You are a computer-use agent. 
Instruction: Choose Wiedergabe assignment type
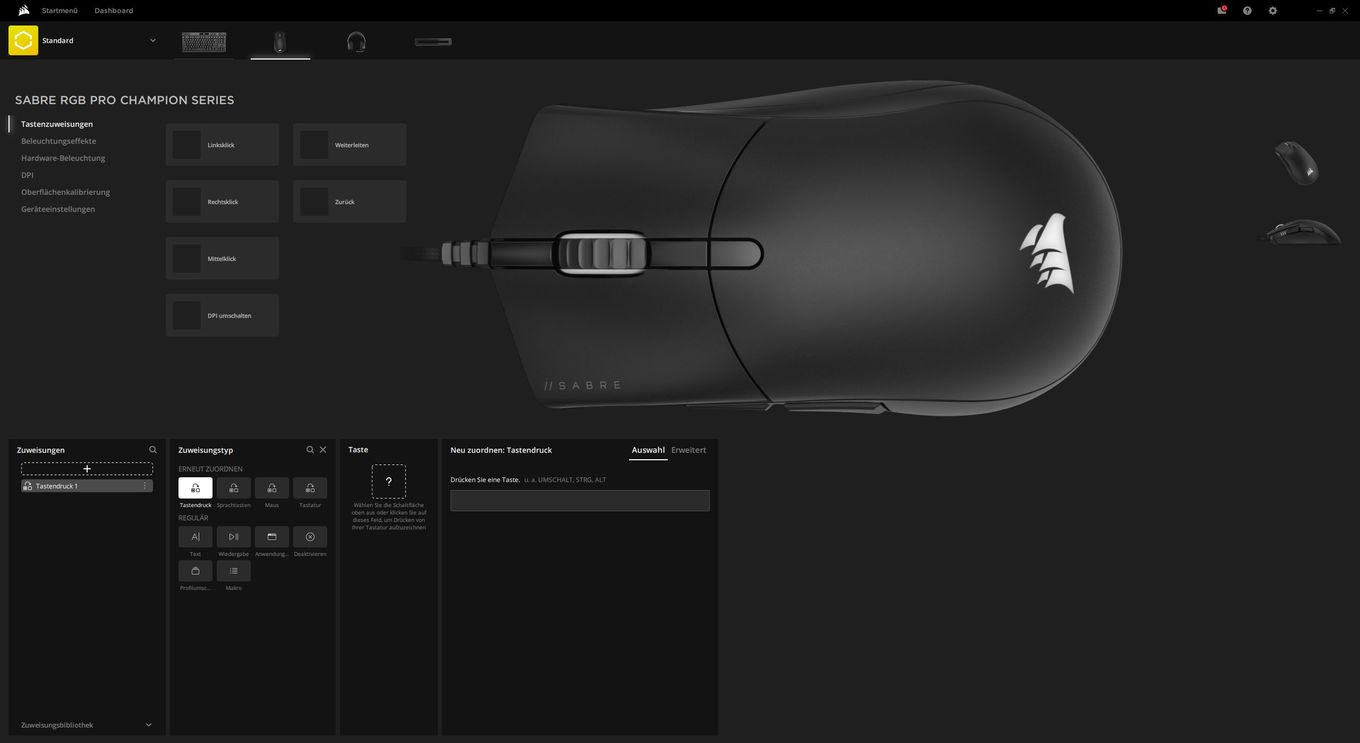234,537
